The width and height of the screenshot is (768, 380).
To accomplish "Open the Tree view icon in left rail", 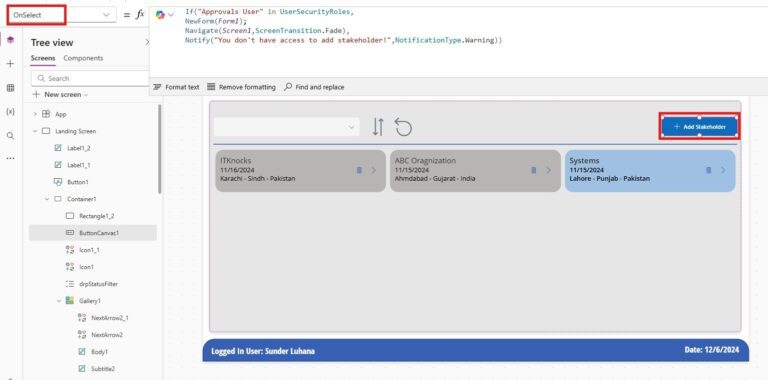I will (10, 40).
